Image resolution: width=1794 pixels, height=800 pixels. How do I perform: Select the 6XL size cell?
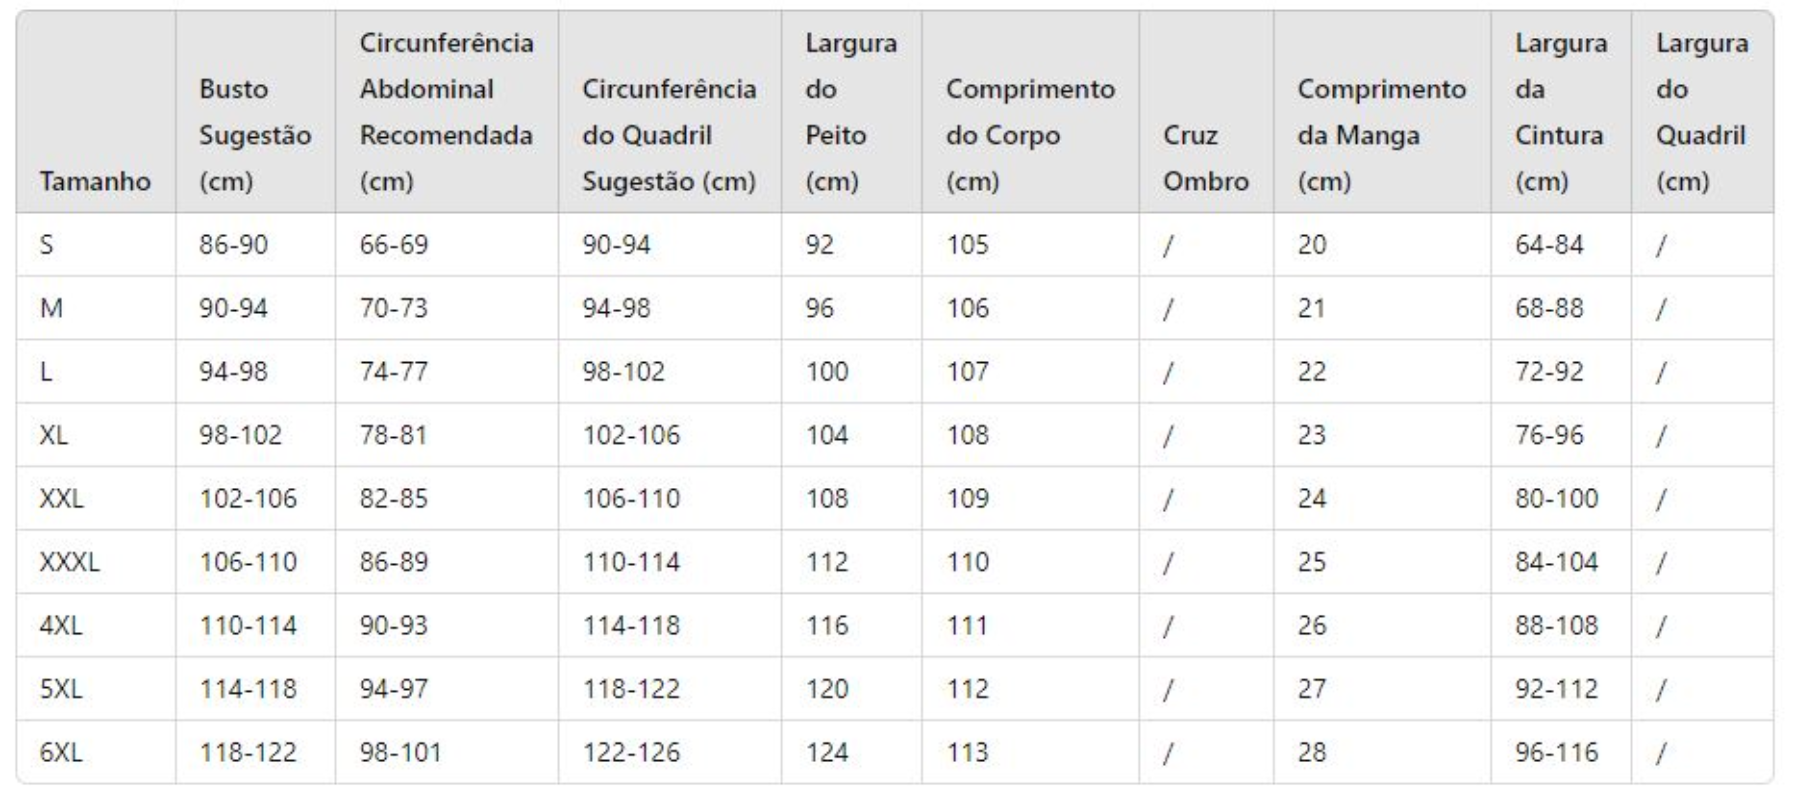point(61,752)
